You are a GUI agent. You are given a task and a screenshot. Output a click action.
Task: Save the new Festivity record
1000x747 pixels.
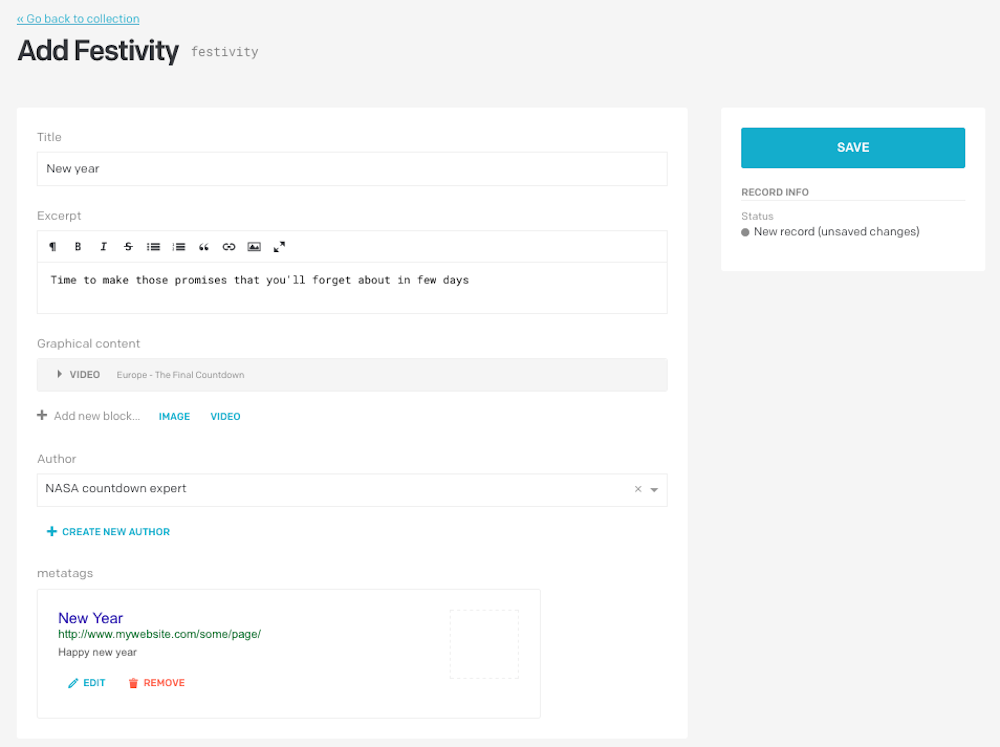pos(853,148)
